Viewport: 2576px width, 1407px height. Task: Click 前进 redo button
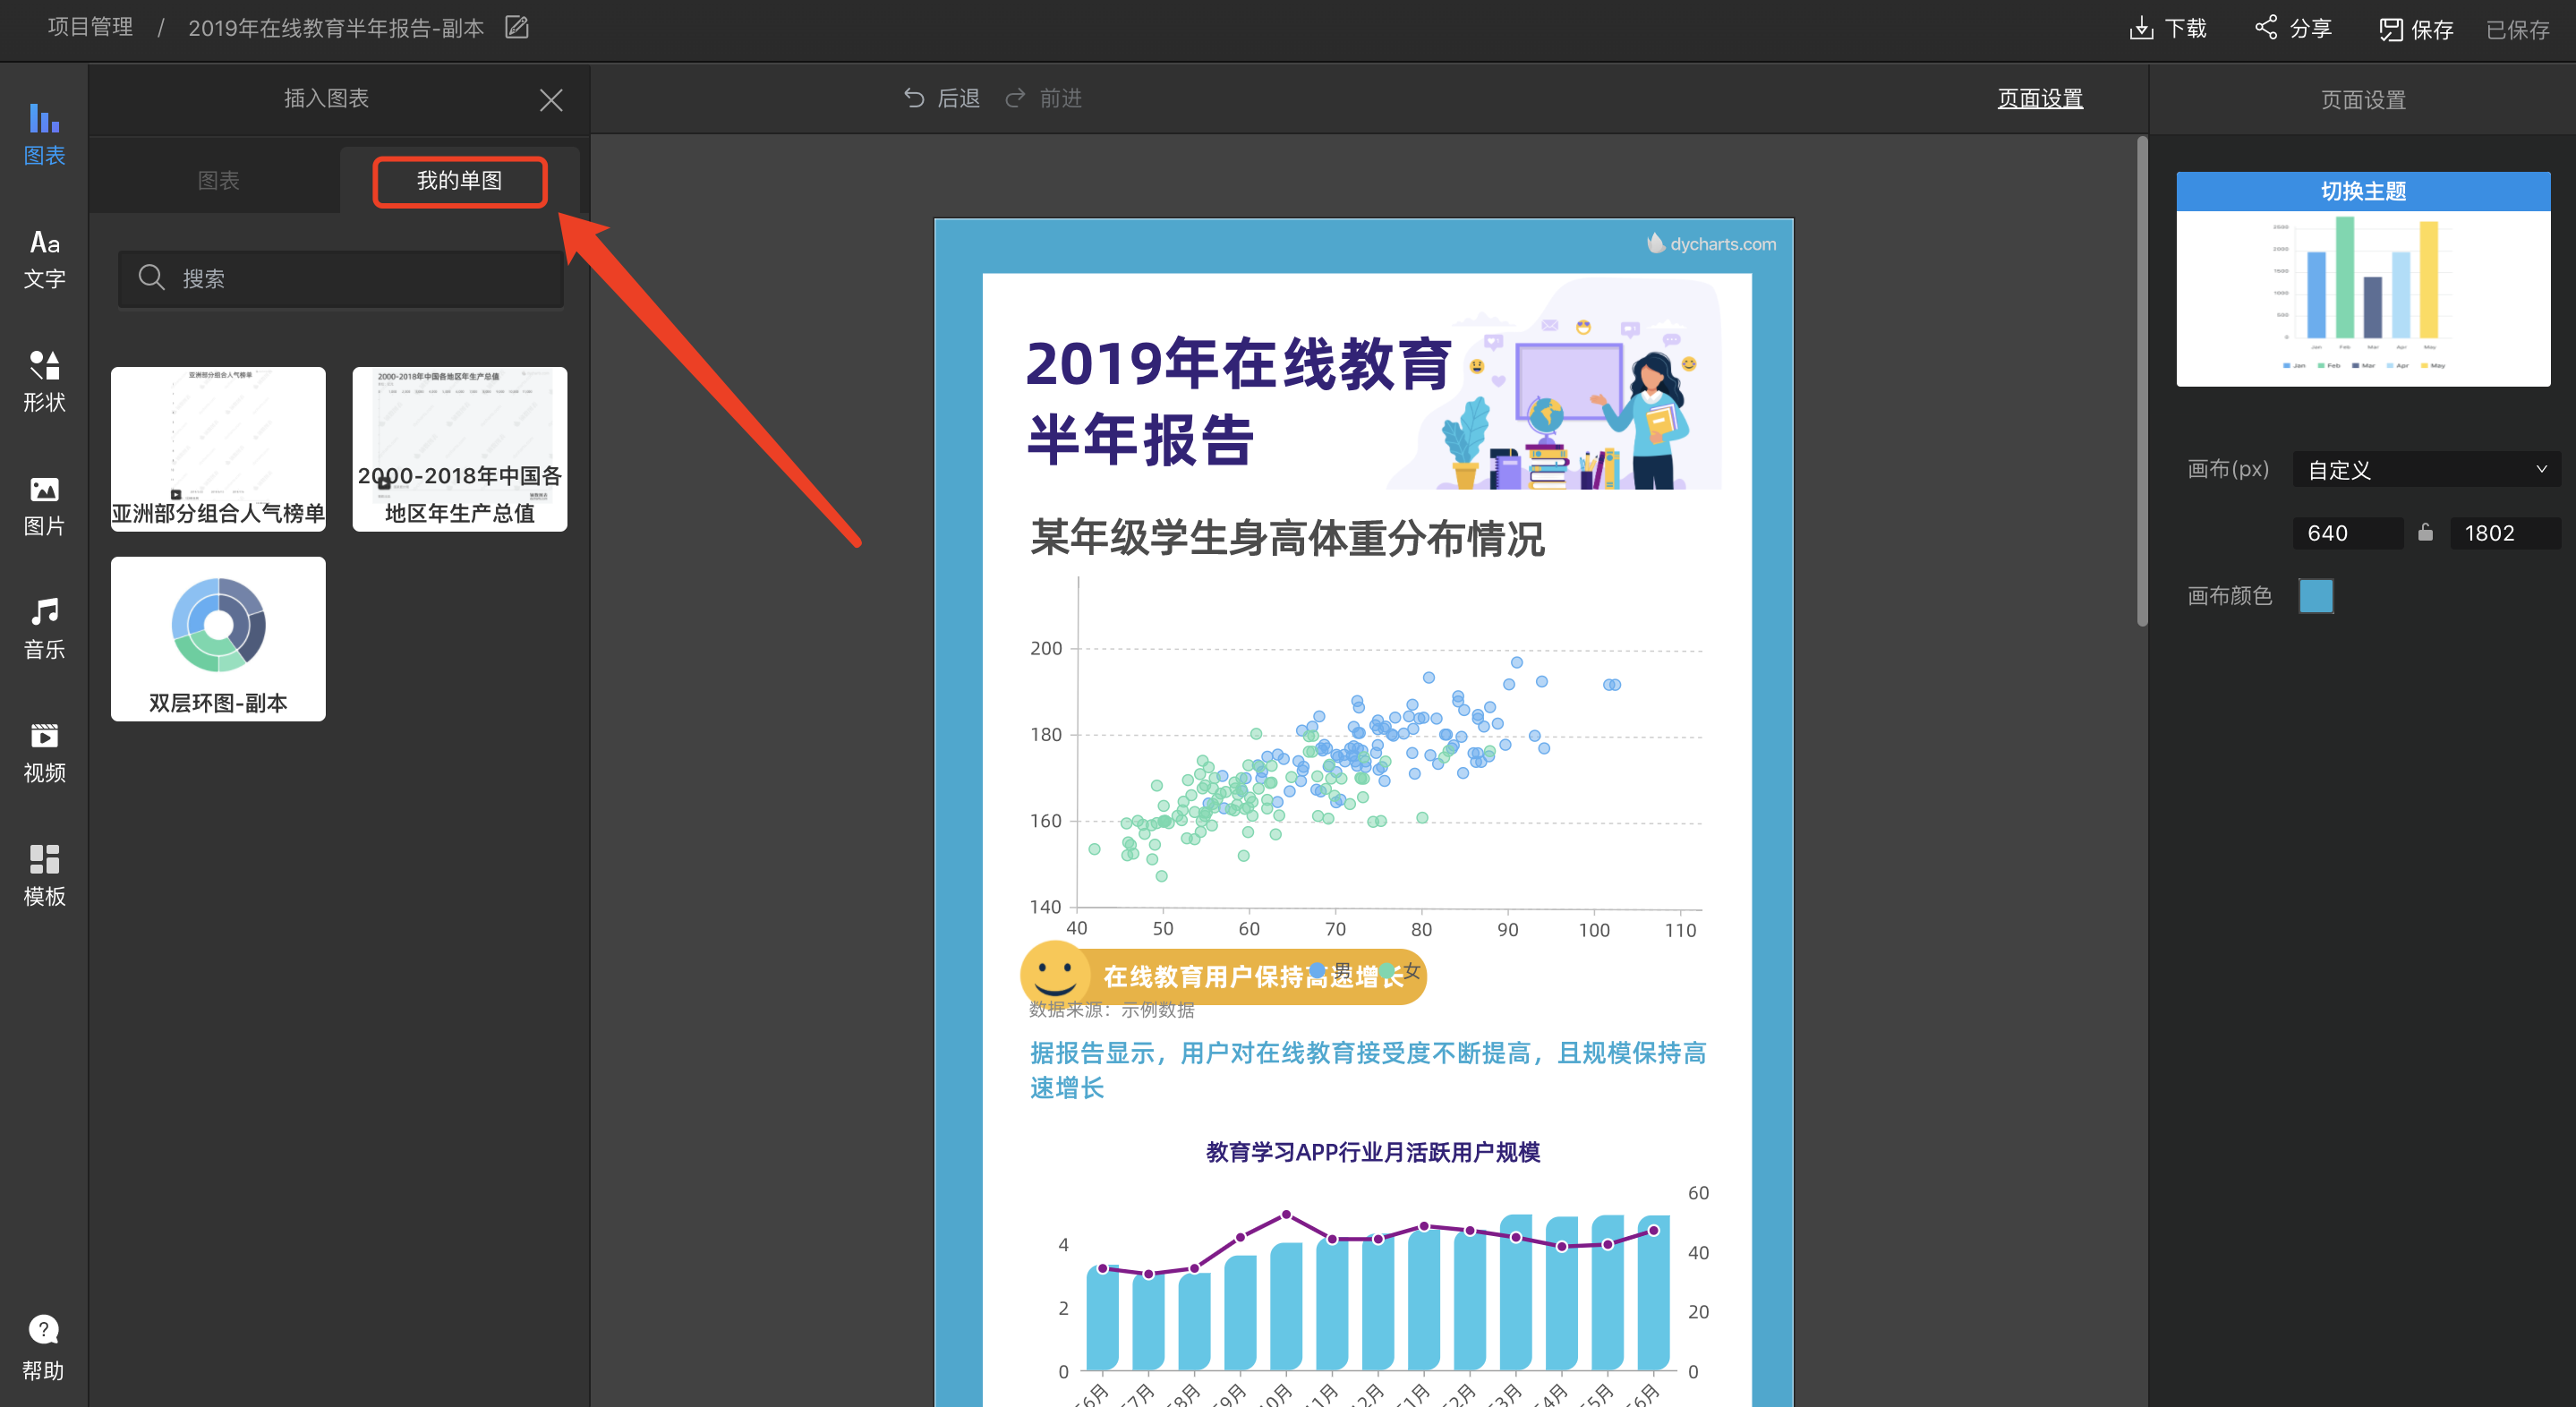[x=1043, y=98]
